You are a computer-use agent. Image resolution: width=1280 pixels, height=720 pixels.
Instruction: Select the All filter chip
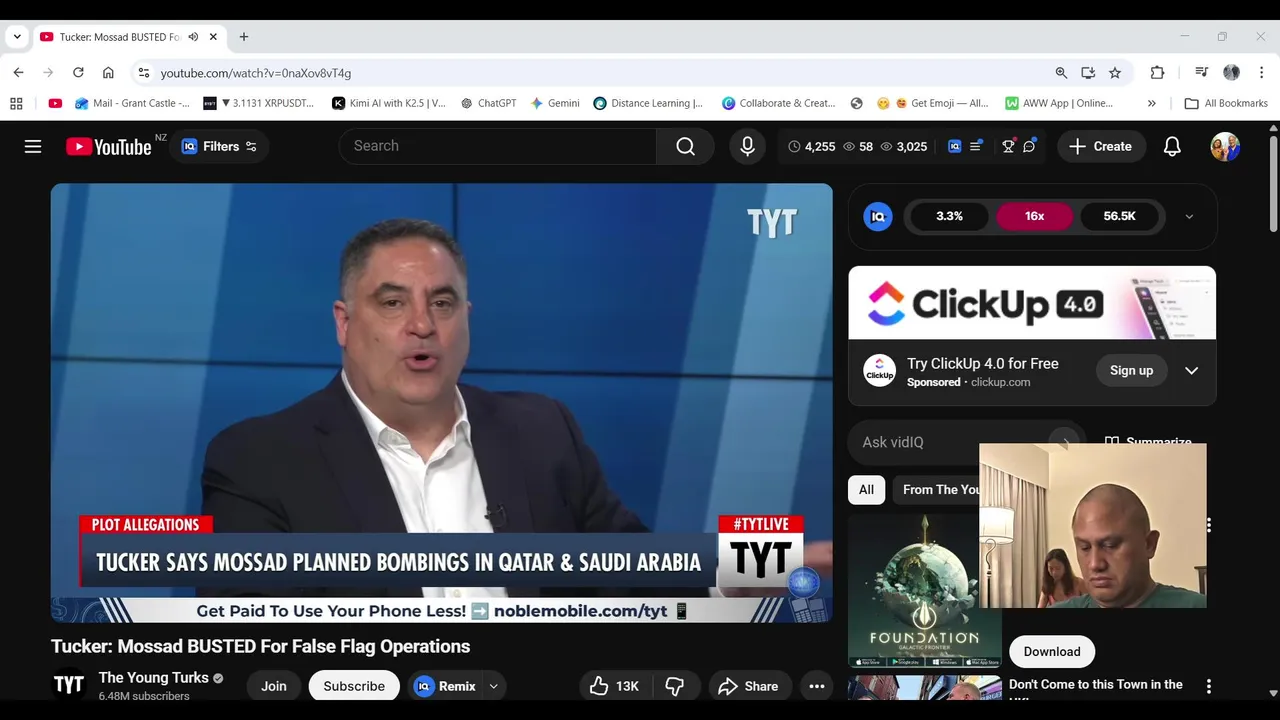coord(866,489)
